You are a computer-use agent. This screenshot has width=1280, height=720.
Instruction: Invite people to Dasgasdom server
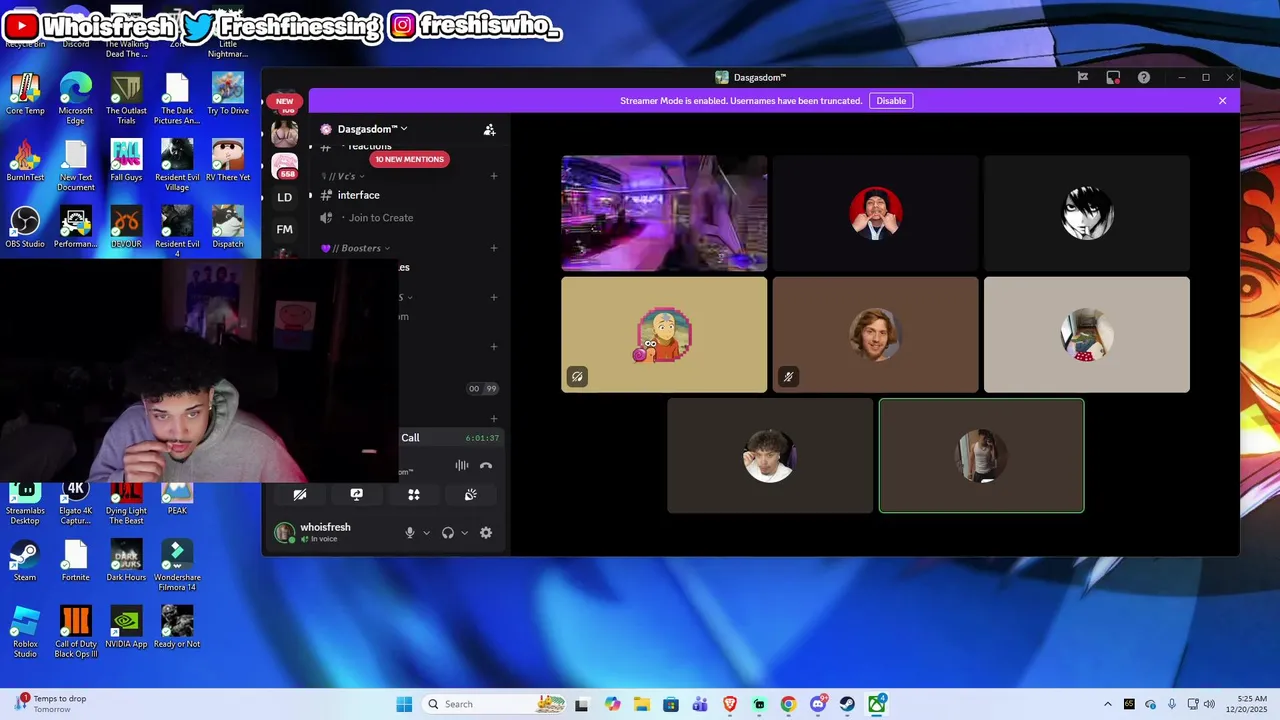point(489,129)
